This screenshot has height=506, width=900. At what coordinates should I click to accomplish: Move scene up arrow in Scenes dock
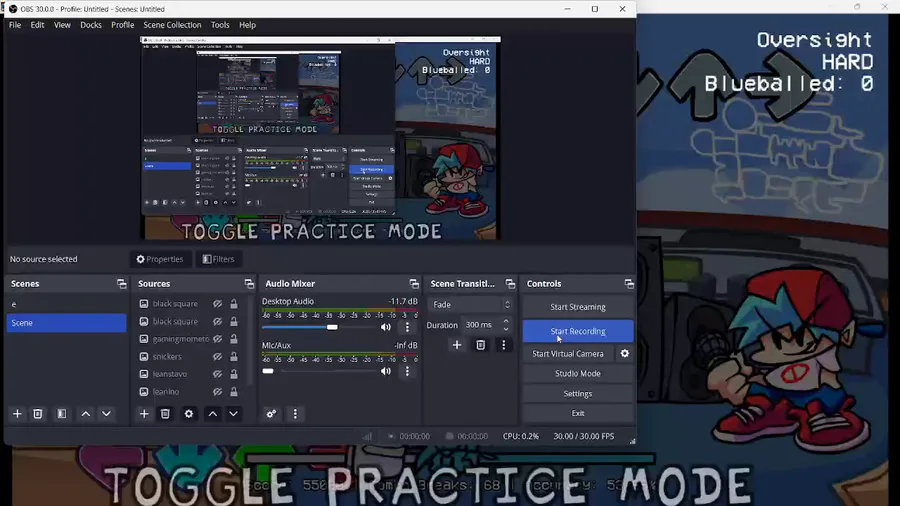[x=86, y=414]
